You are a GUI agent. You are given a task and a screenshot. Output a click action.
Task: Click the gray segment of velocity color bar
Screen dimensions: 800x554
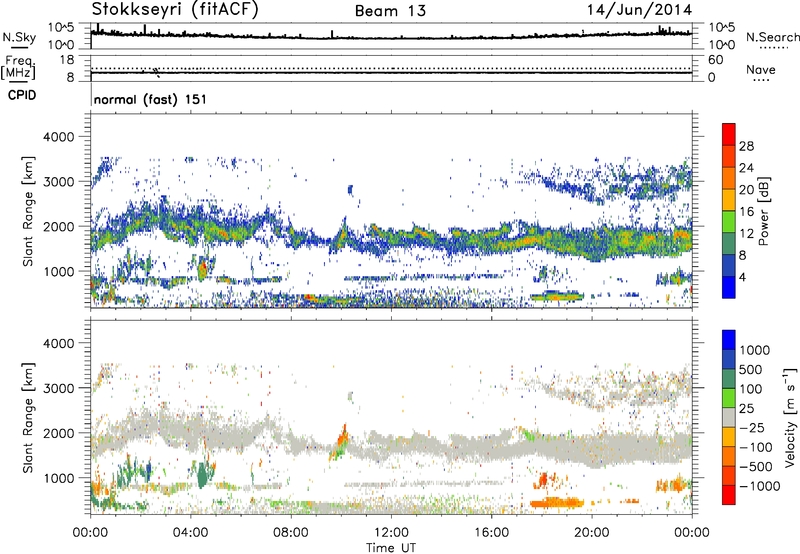tap(729, 417)
